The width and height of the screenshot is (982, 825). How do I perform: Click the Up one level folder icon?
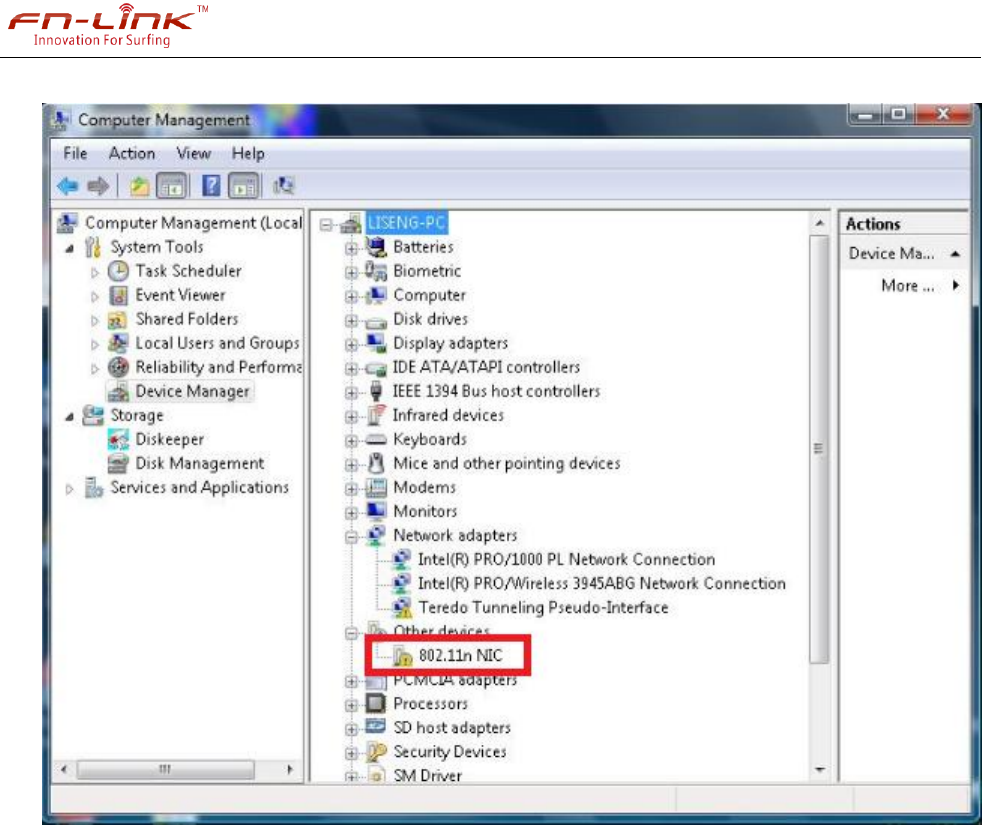coord(139,186)
